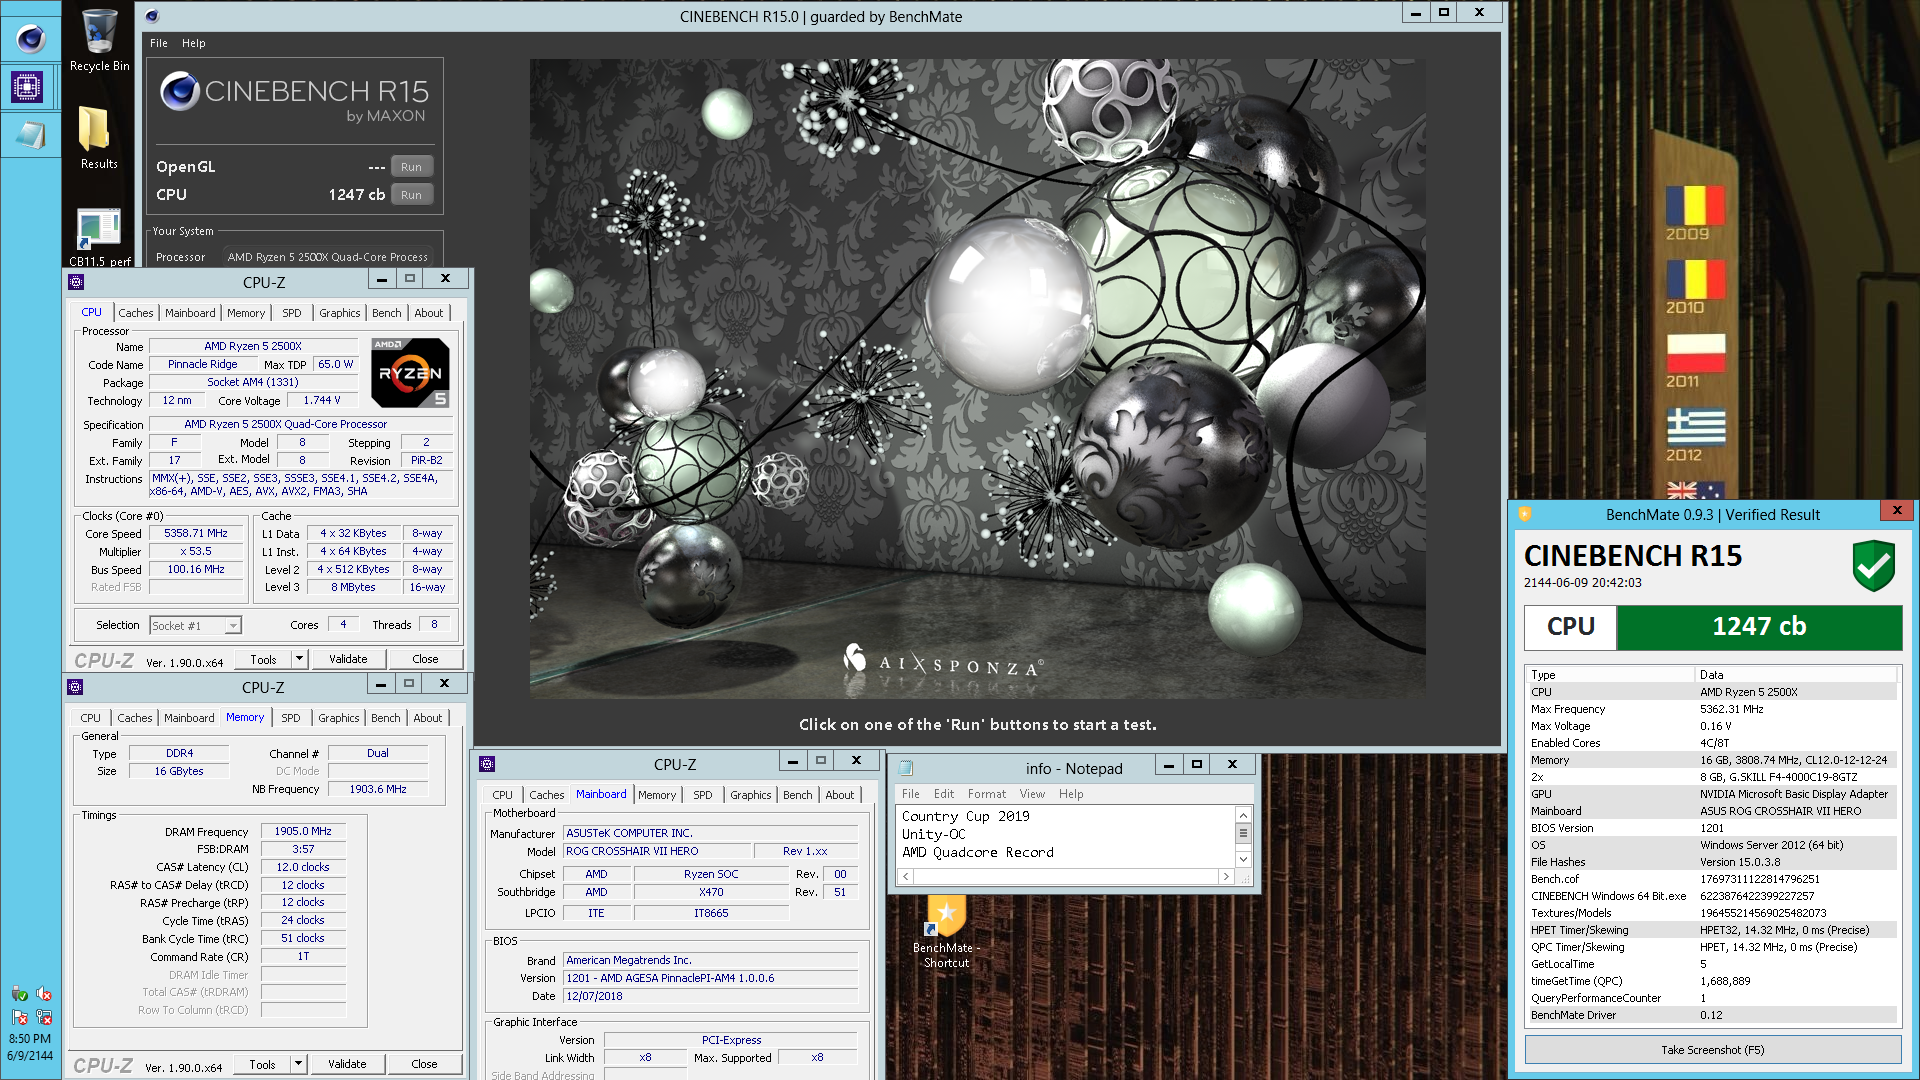Viewport: 1920px width, 1080px height.
Task: Click the Cinebench R15 logo sphere
Action: click(x=180, y=91)
